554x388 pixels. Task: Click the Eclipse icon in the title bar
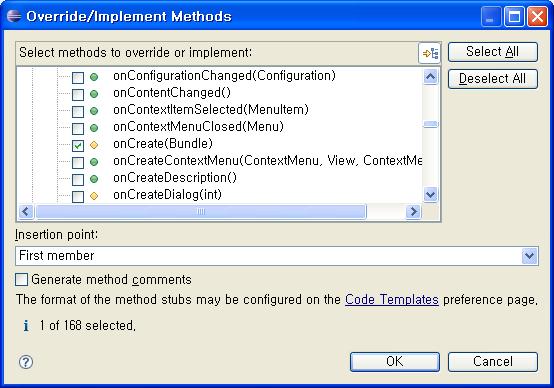click(x=14, y=16)
